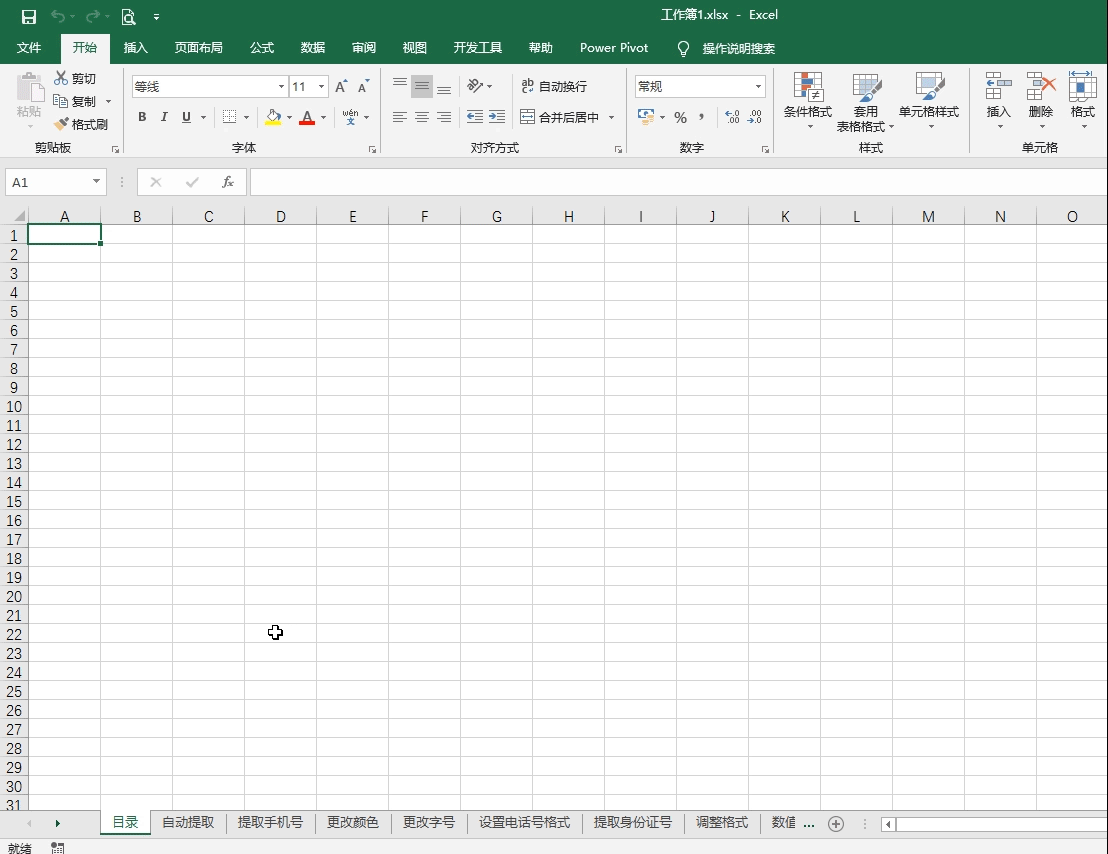This screenshot has width=1108, height=854.
Task: Select the Italic formatting icon
Action: click(163, 117)
